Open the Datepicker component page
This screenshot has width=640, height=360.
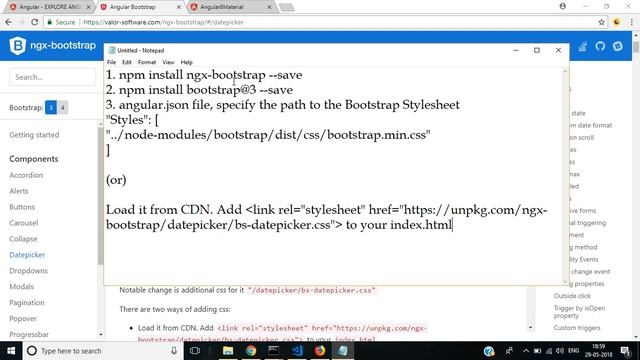pyautogui.click(x=27, y=255)
